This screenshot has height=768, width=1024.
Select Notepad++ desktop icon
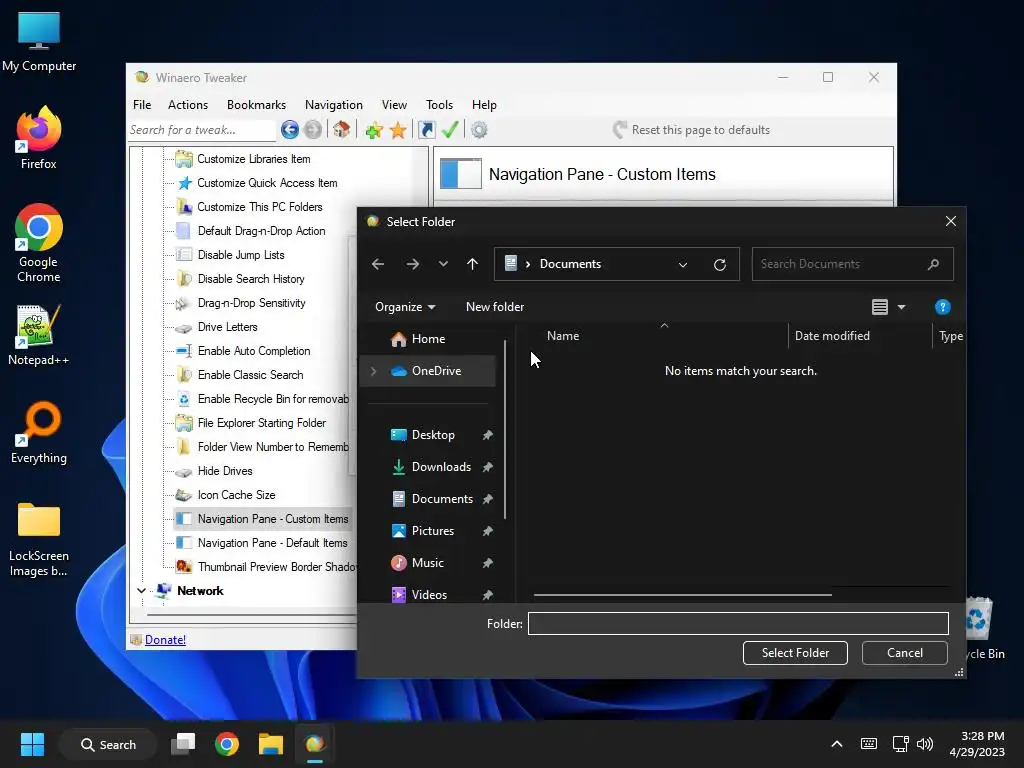(x=39, y=335)
